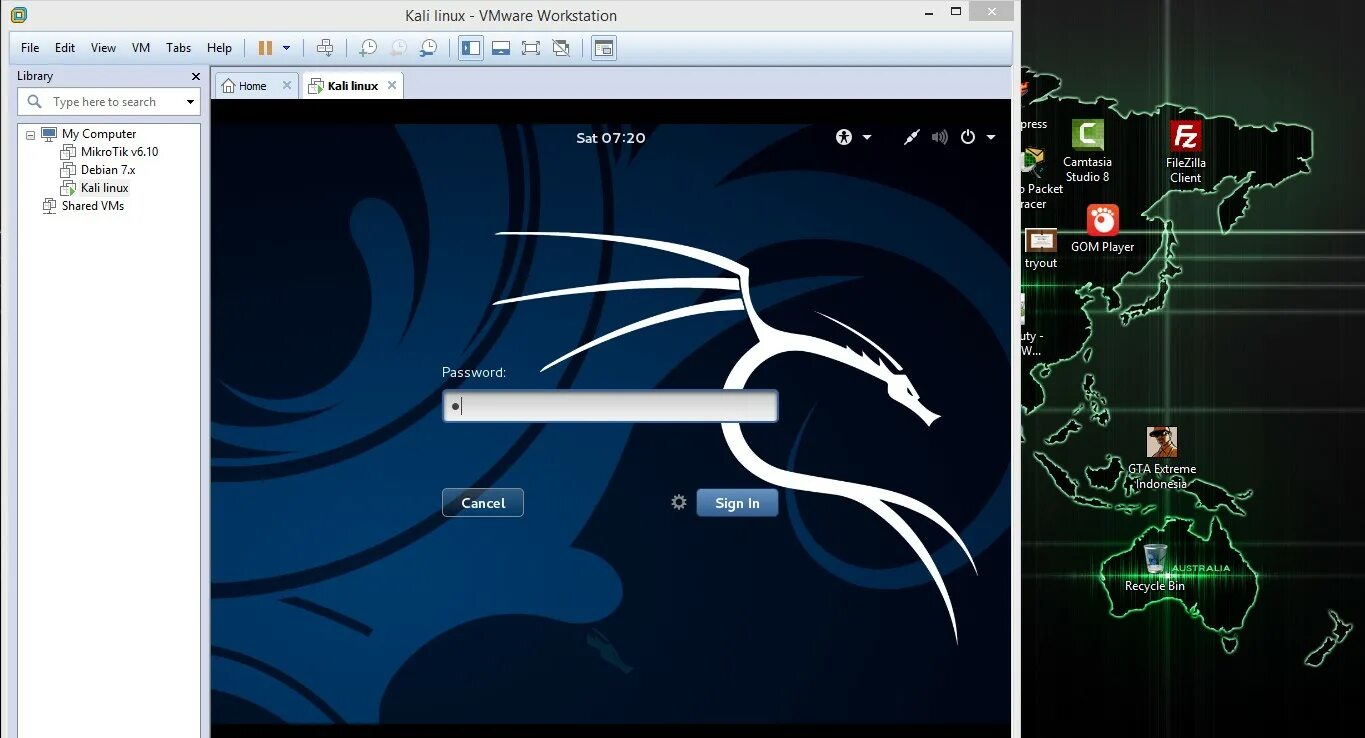The width and height of the screenshot is (1365, 738).
Task: Open the Recycle Bin
Action: click(1155, 568)
